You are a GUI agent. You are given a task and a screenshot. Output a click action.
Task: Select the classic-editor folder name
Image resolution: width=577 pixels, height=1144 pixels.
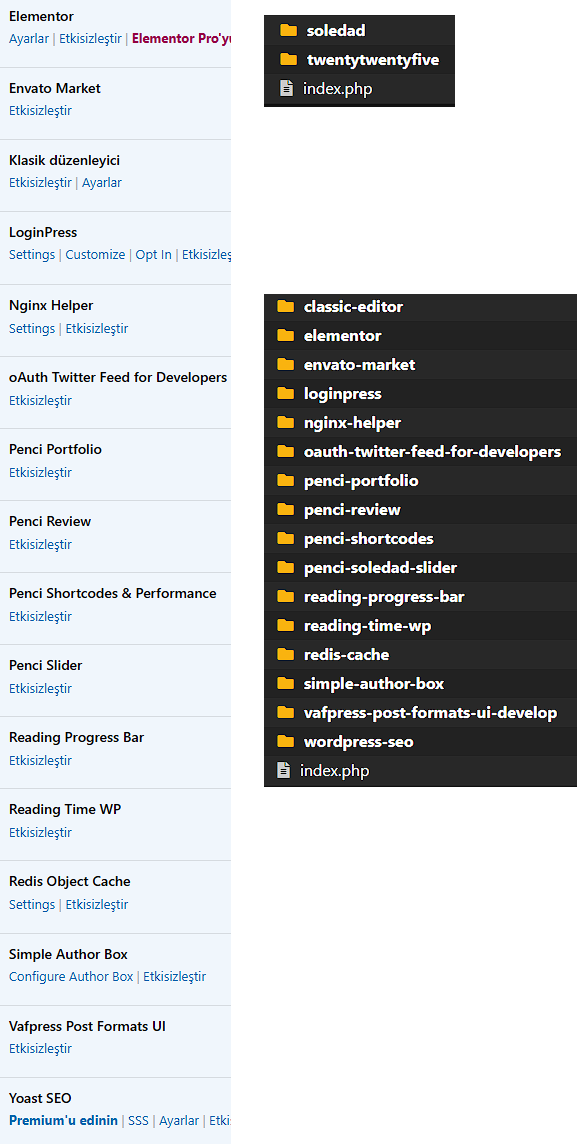click(353, 306)
